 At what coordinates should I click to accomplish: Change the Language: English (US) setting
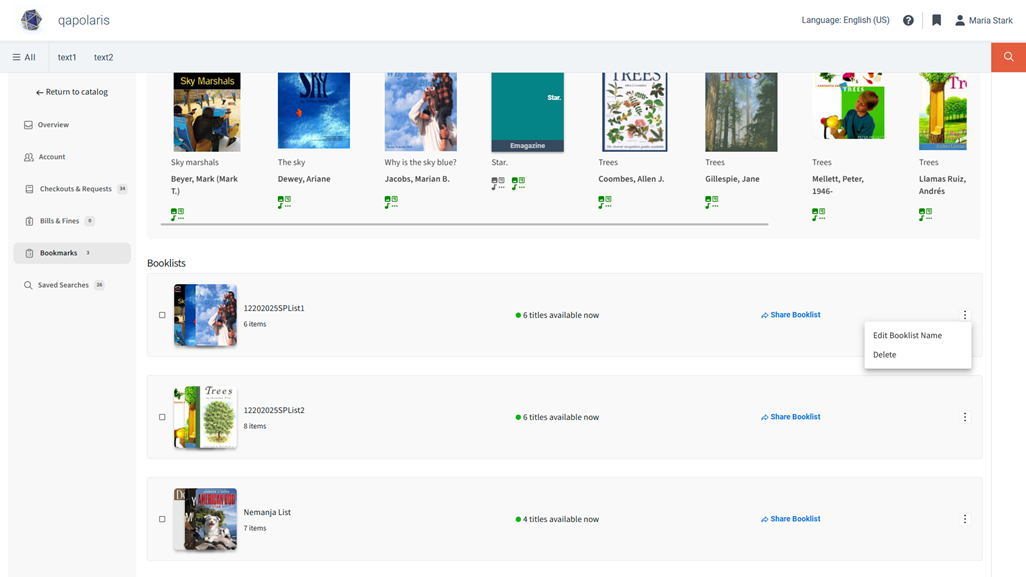point(845,20)
